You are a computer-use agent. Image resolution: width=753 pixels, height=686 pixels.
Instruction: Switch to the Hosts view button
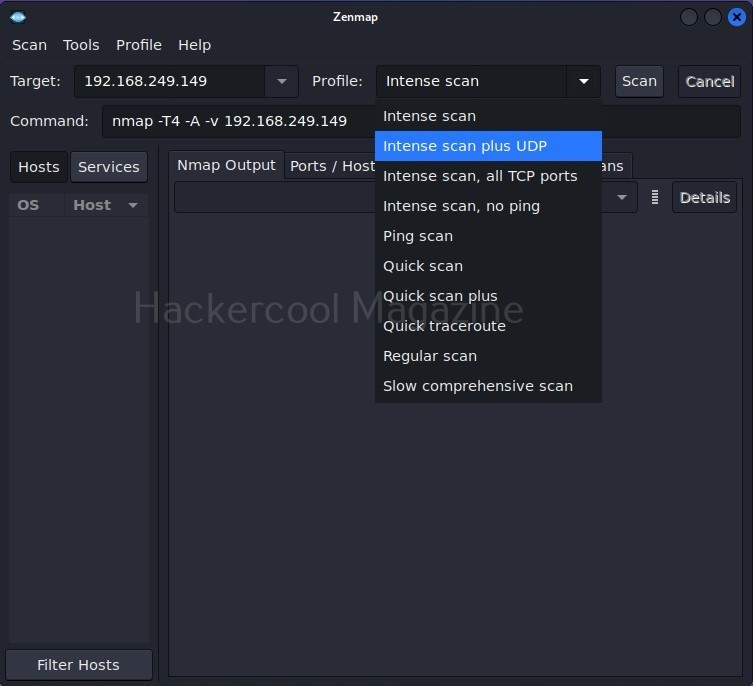[39, 167]
